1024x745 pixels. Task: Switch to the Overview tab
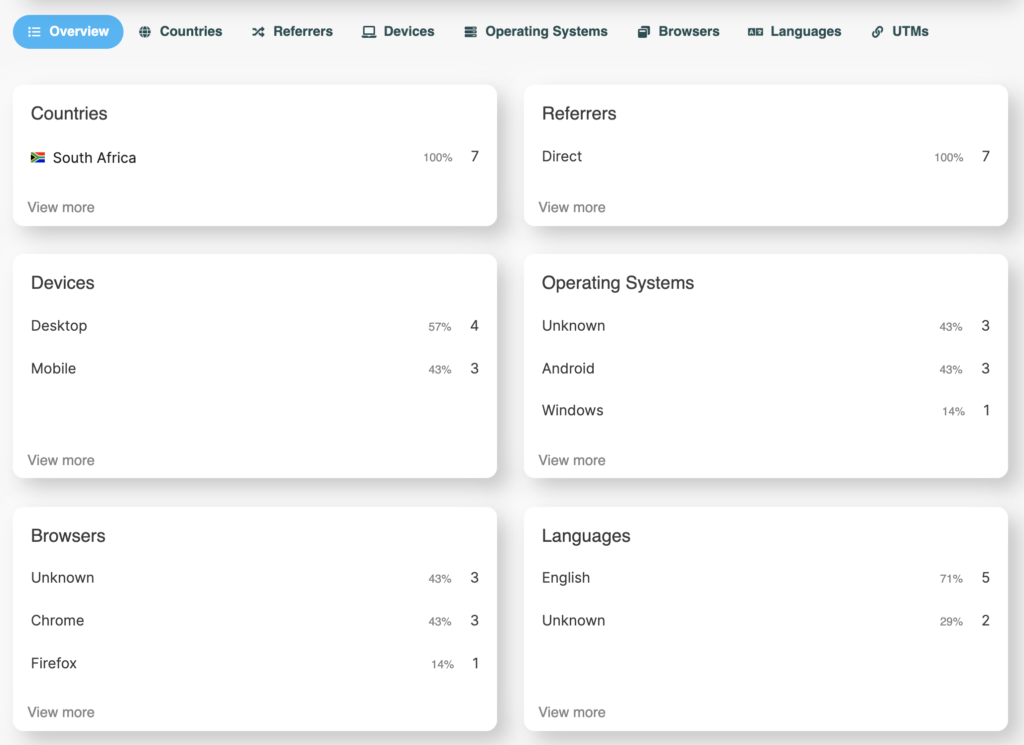pos(68,32)
